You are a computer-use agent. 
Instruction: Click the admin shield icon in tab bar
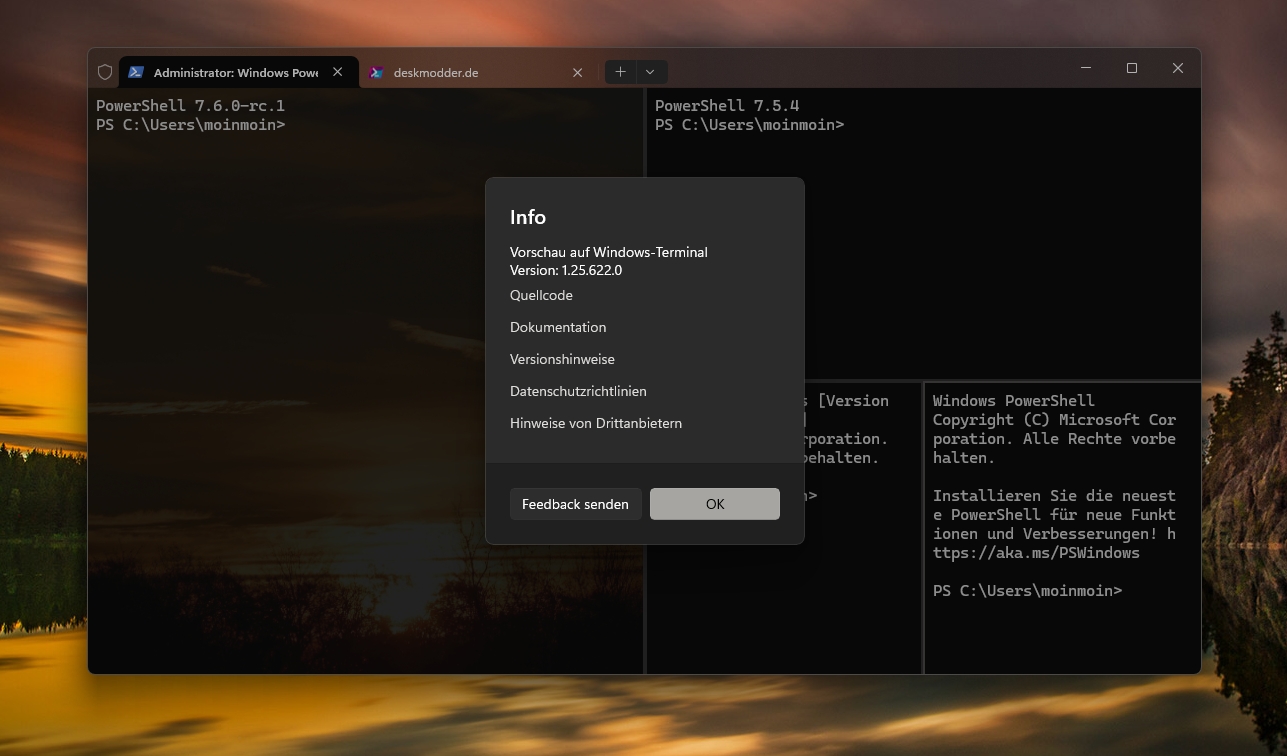104,72
